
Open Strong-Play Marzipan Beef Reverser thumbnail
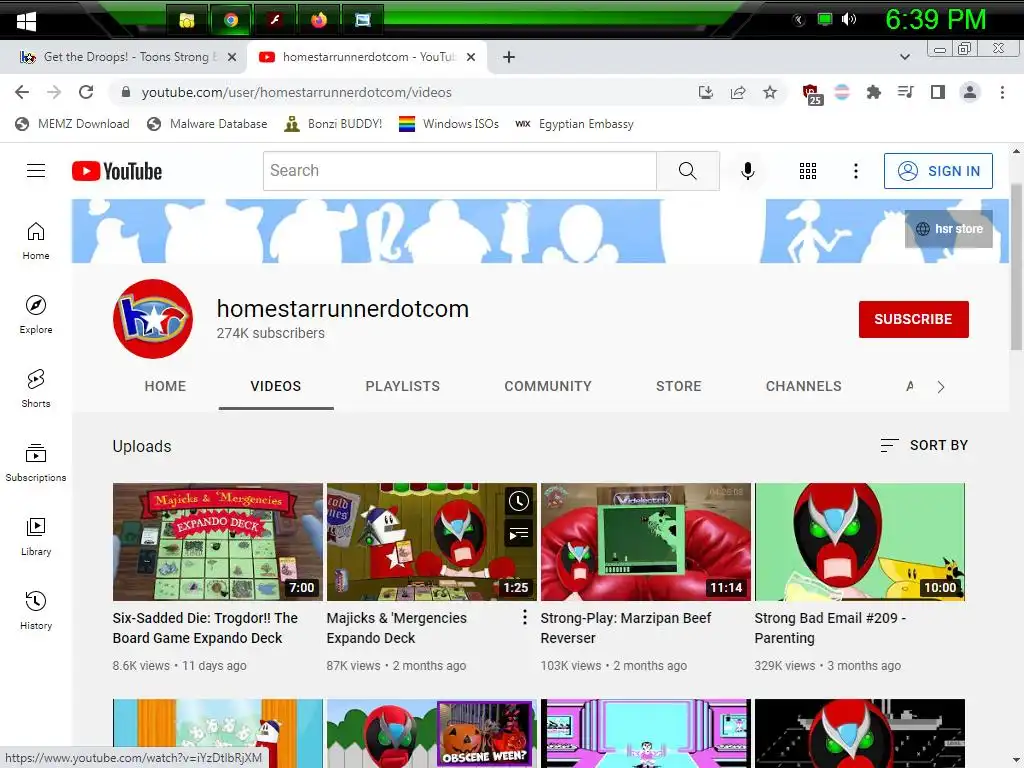646,541
